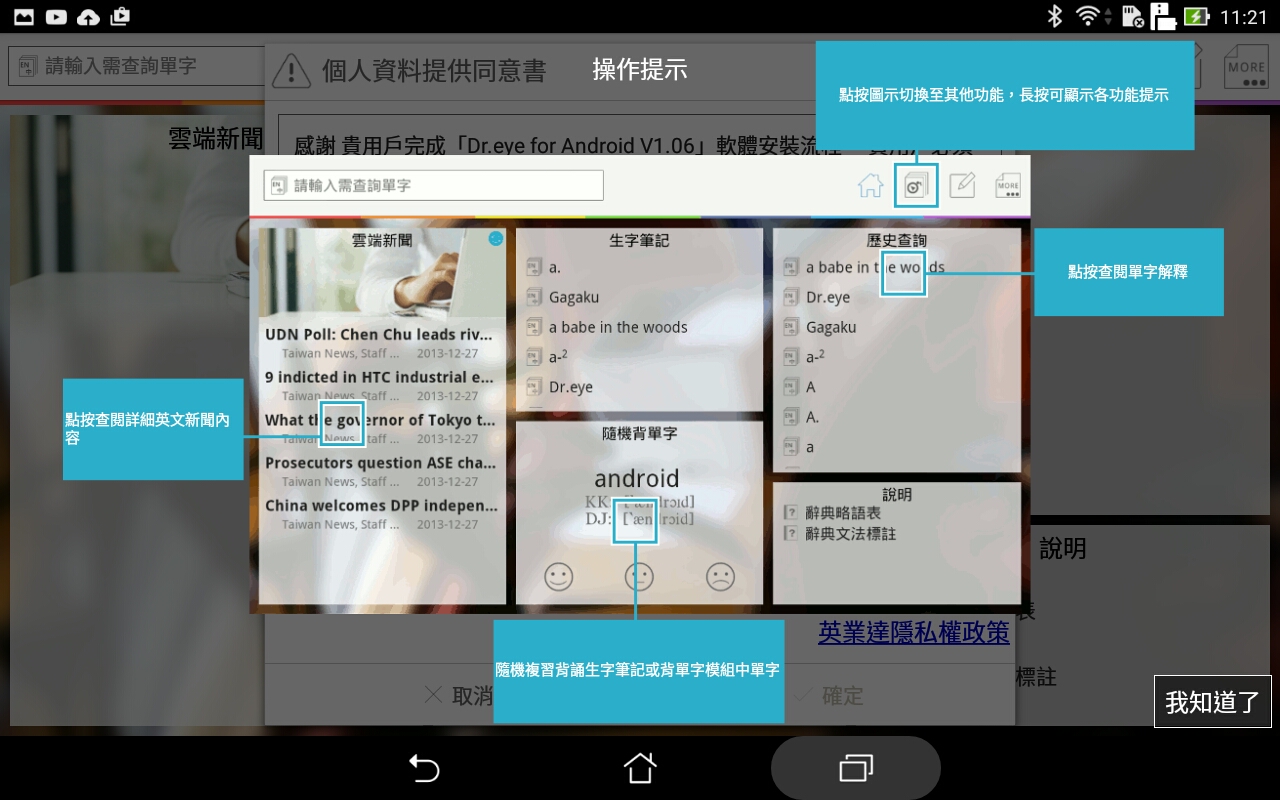Tap the pencil note icon in the tutorial toolbar
Screen dimensions: 1280x800
pos(962,185)
